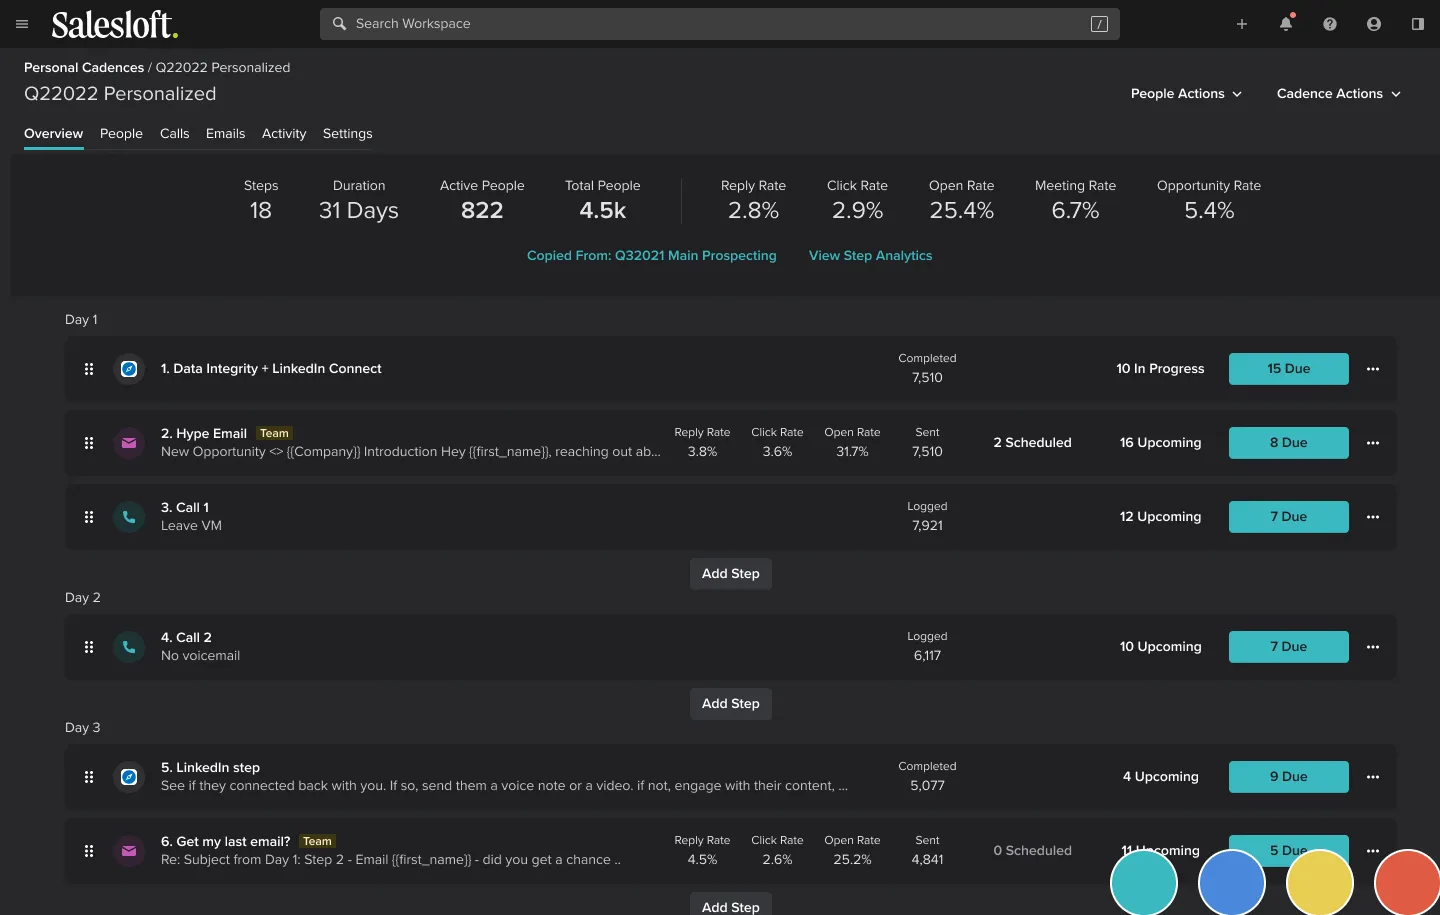Open more options for Call 2 step
The image size is (1440, 915).
pyautogui.click(x=1373, y=647)
